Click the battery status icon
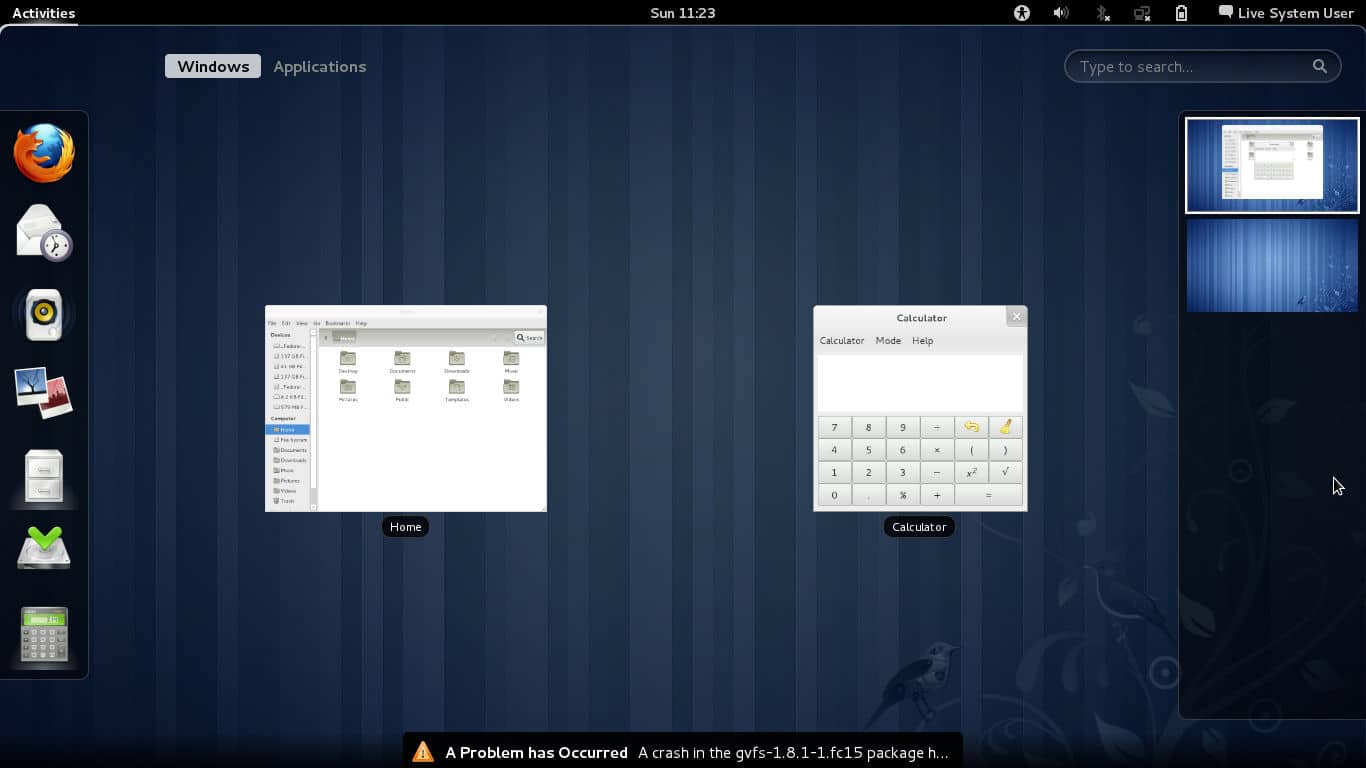Image resolution: width=1366 pixels, height=768 pixels. click(1181, 13)
